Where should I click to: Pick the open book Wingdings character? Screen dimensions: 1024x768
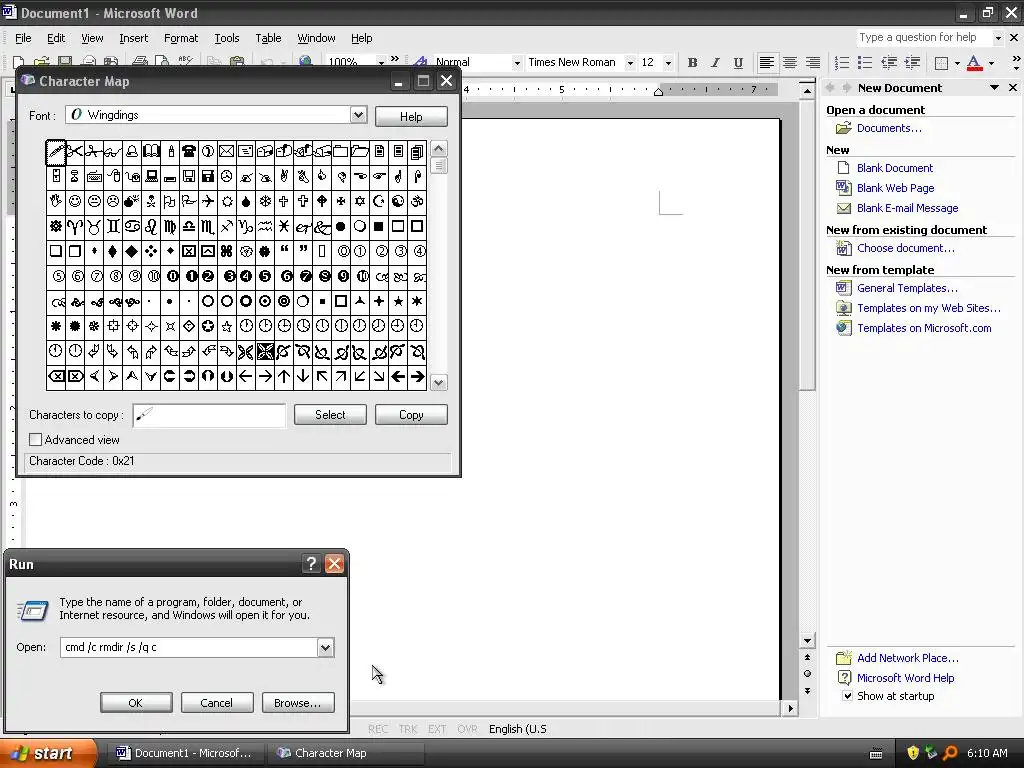pos(151,152)
